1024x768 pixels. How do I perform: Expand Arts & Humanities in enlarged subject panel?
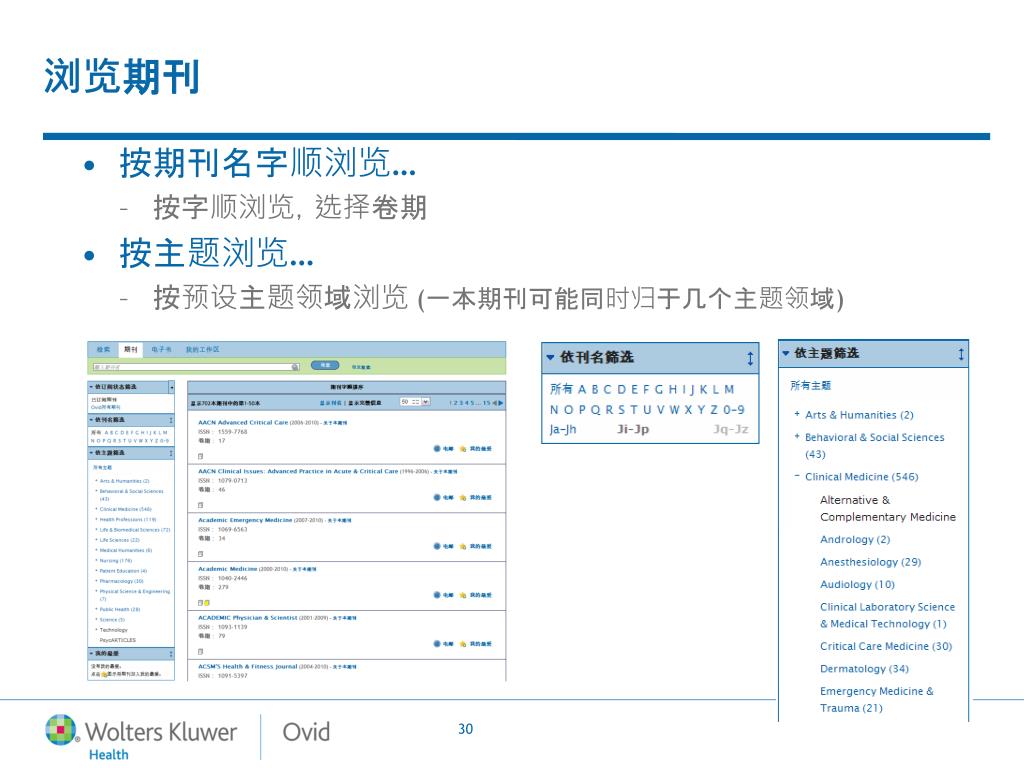point(797,414)
